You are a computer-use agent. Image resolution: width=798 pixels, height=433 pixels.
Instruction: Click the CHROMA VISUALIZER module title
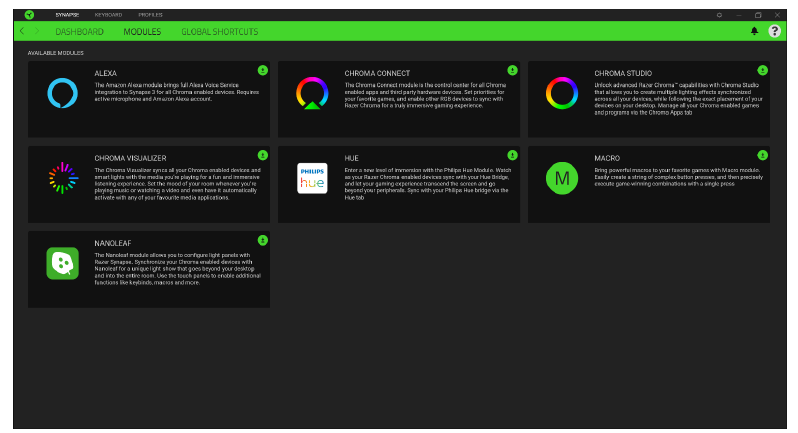(x=130, y=158)
